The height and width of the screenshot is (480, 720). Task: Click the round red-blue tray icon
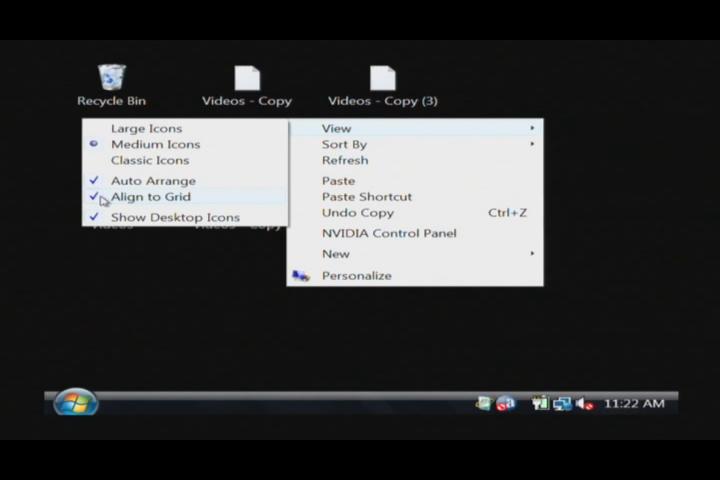tap(505, 404)
